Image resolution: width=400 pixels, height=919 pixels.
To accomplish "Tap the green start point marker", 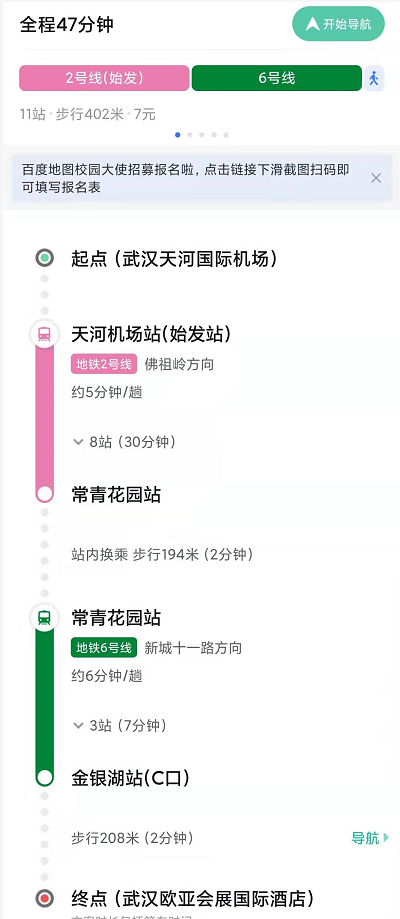I will pos(45,258).
